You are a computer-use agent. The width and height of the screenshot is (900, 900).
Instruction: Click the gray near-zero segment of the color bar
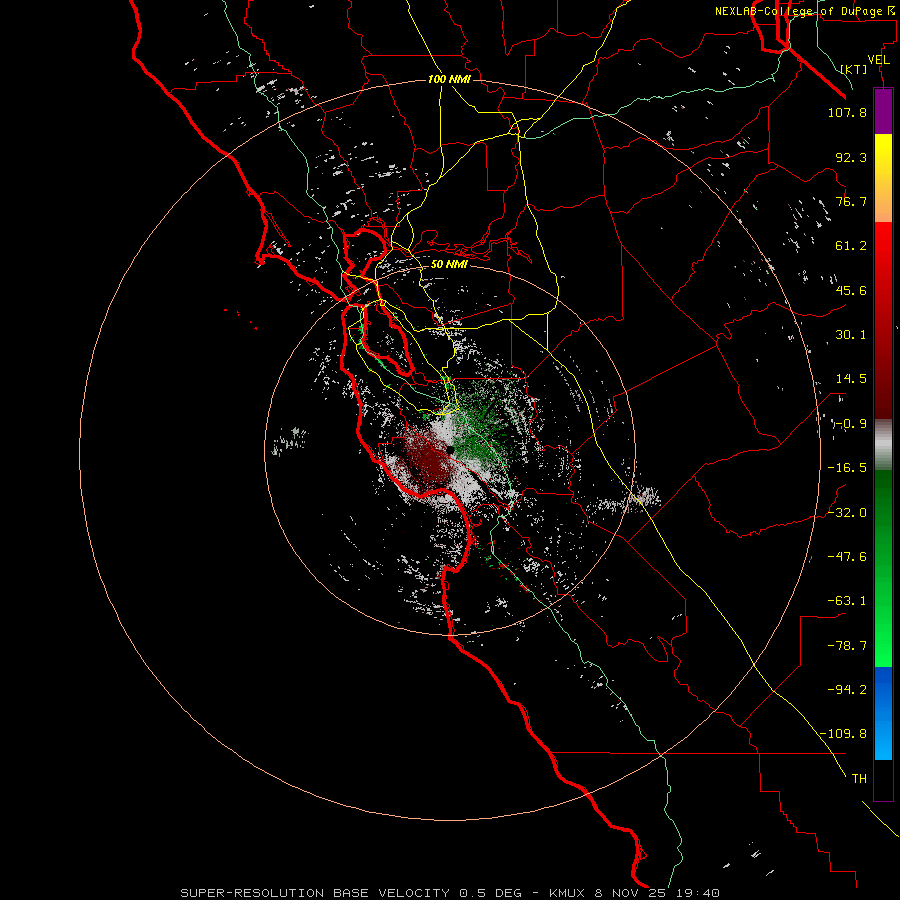883,445
